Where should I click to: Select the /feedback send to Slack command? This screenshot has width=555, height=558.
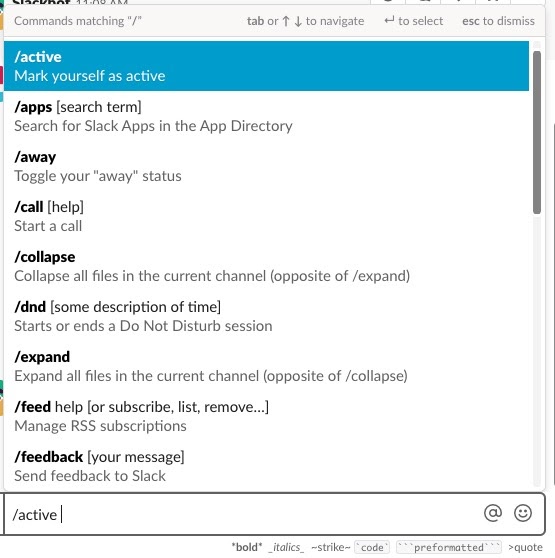pos(266,466)
